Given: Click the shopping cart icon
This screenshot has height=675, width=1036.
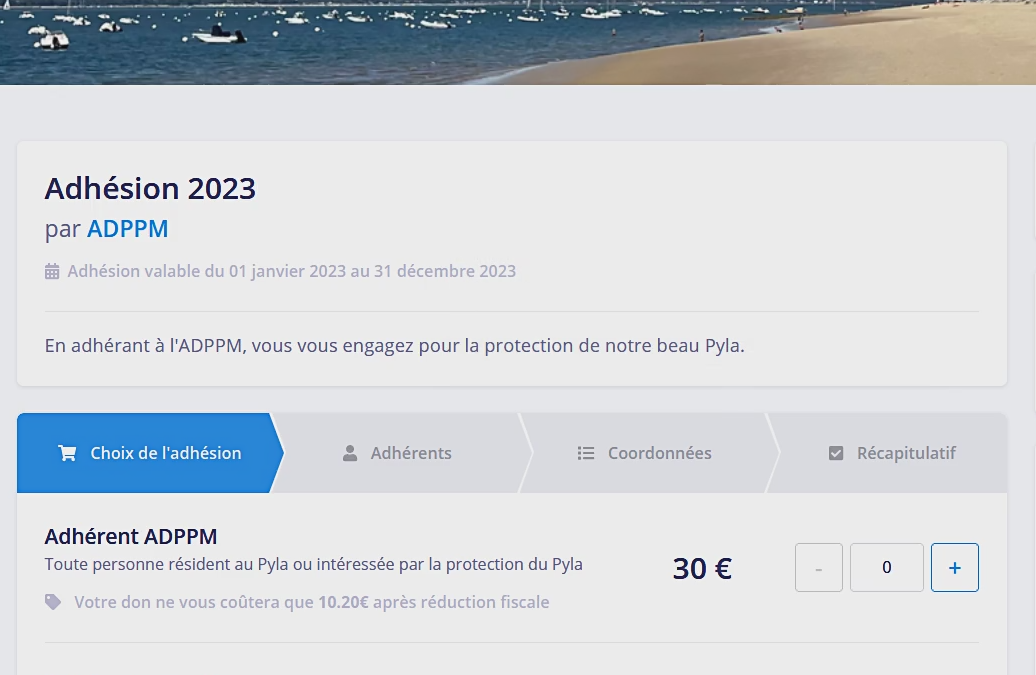Looking at the screenshot, I should point(67,453).
